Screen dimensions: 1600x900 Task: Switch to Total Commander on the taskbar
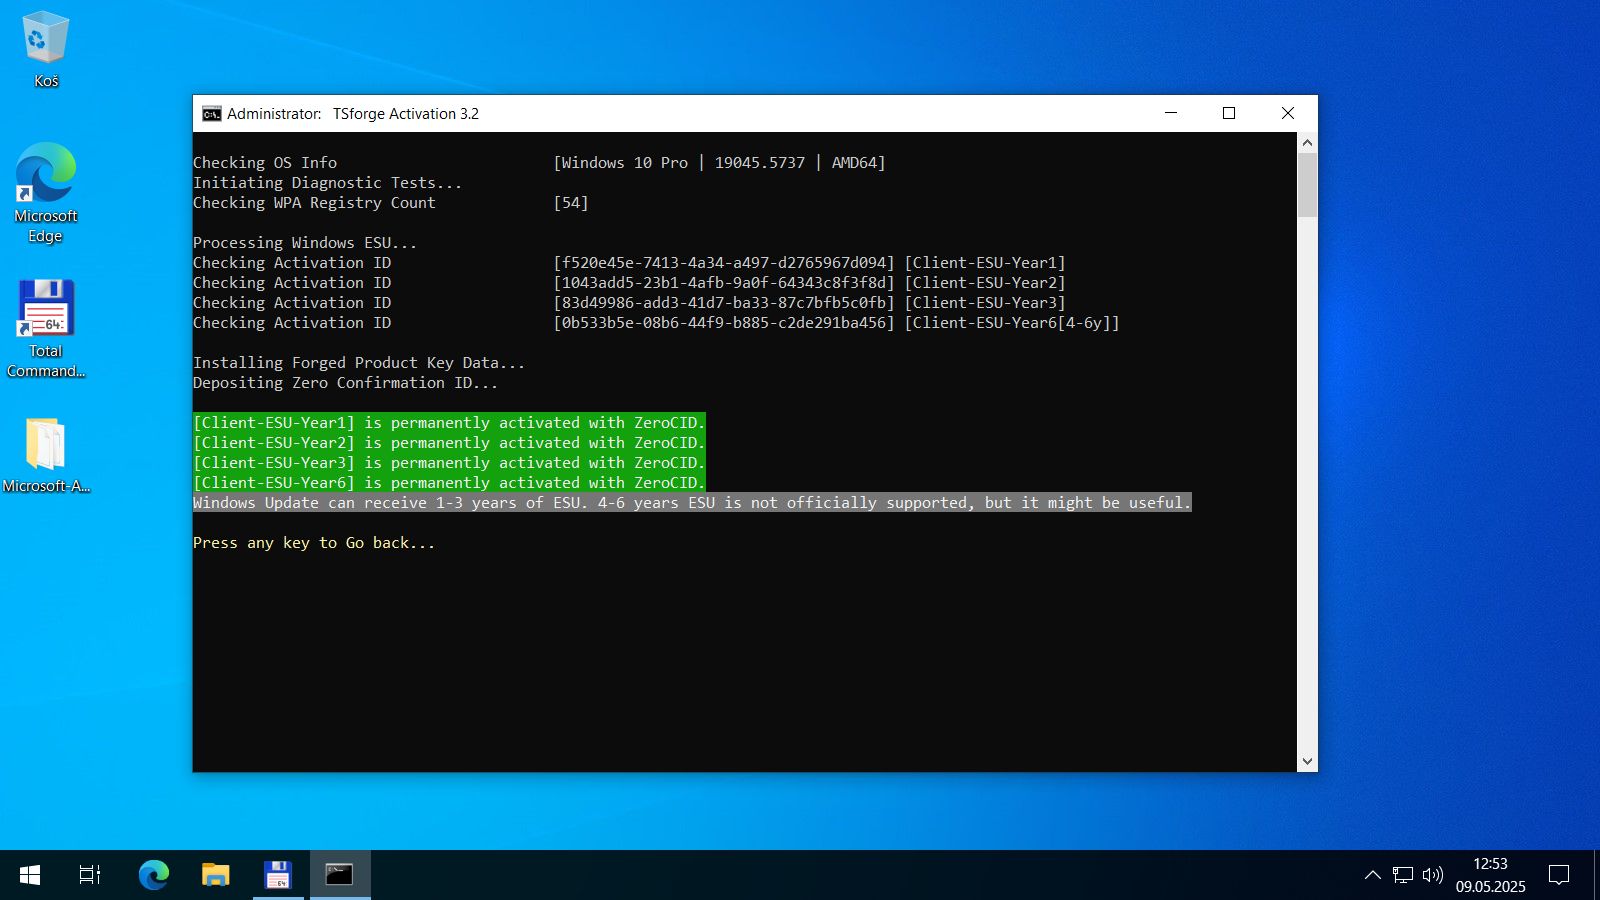click(278, 875)
